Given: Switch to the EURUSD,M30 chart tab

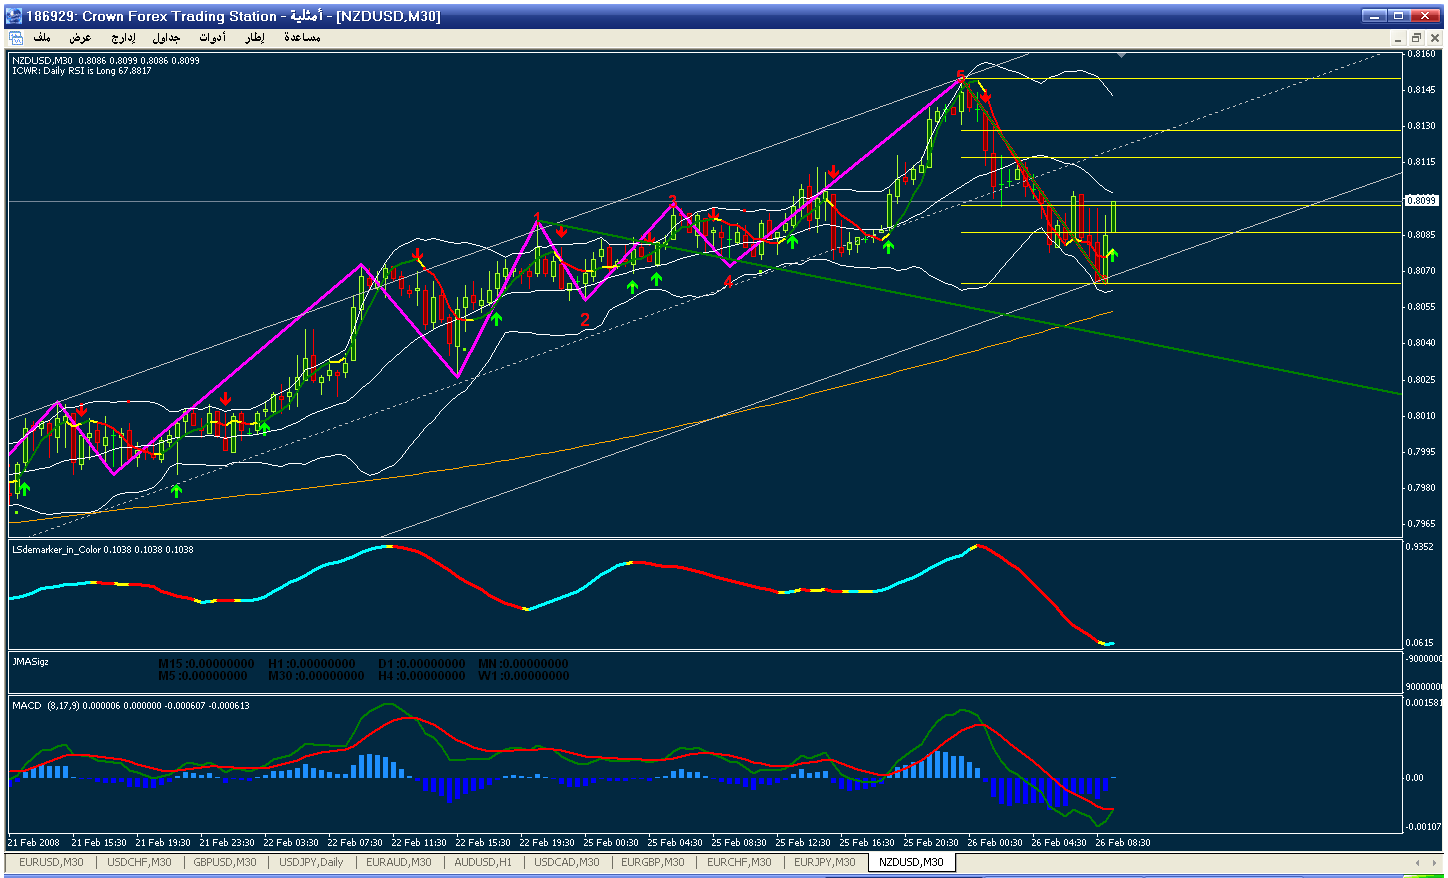Looking at the screenshot, I should point(51,862).
